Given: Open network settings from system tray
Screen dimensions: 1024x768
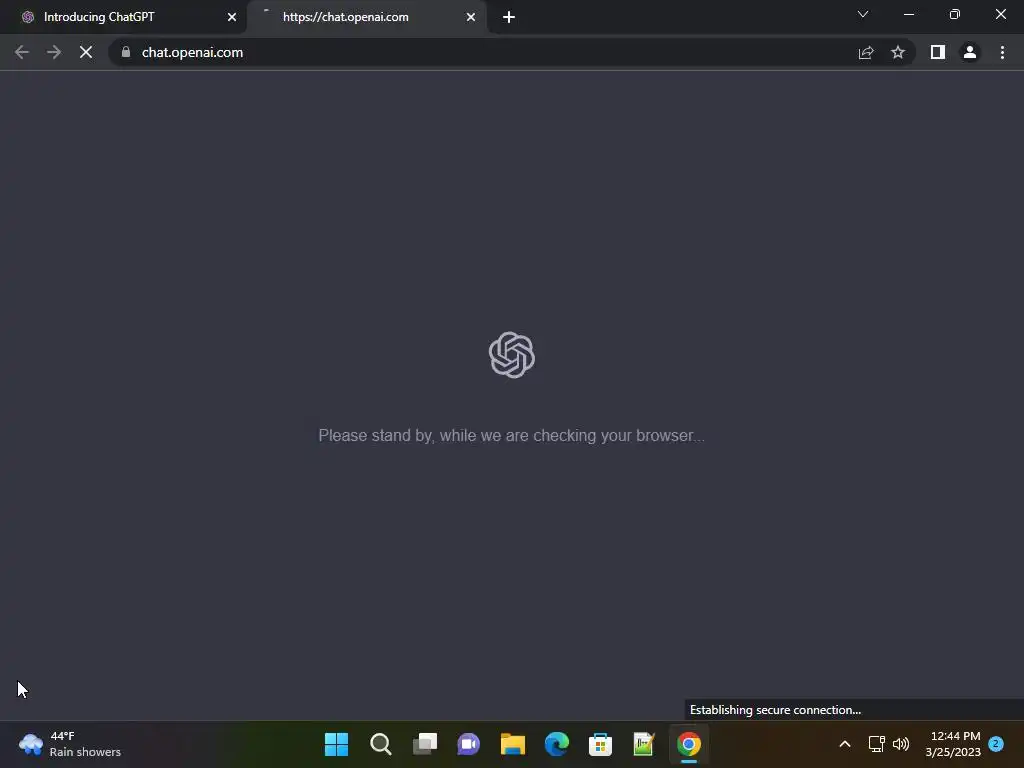Looking at the screenshot, I should click(x=876, y=744).
